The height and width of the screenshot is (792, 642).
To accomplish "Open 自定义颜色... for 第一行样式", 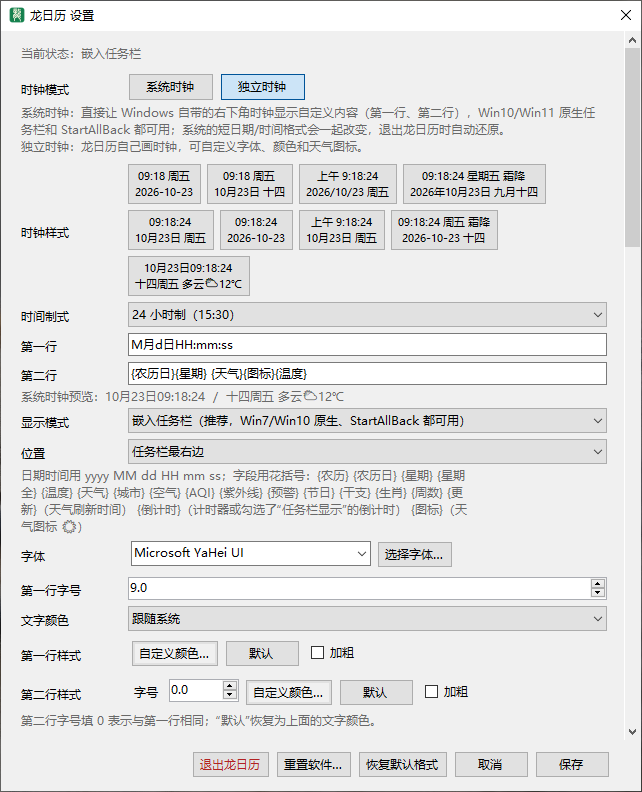I will [x=174, y=654].
